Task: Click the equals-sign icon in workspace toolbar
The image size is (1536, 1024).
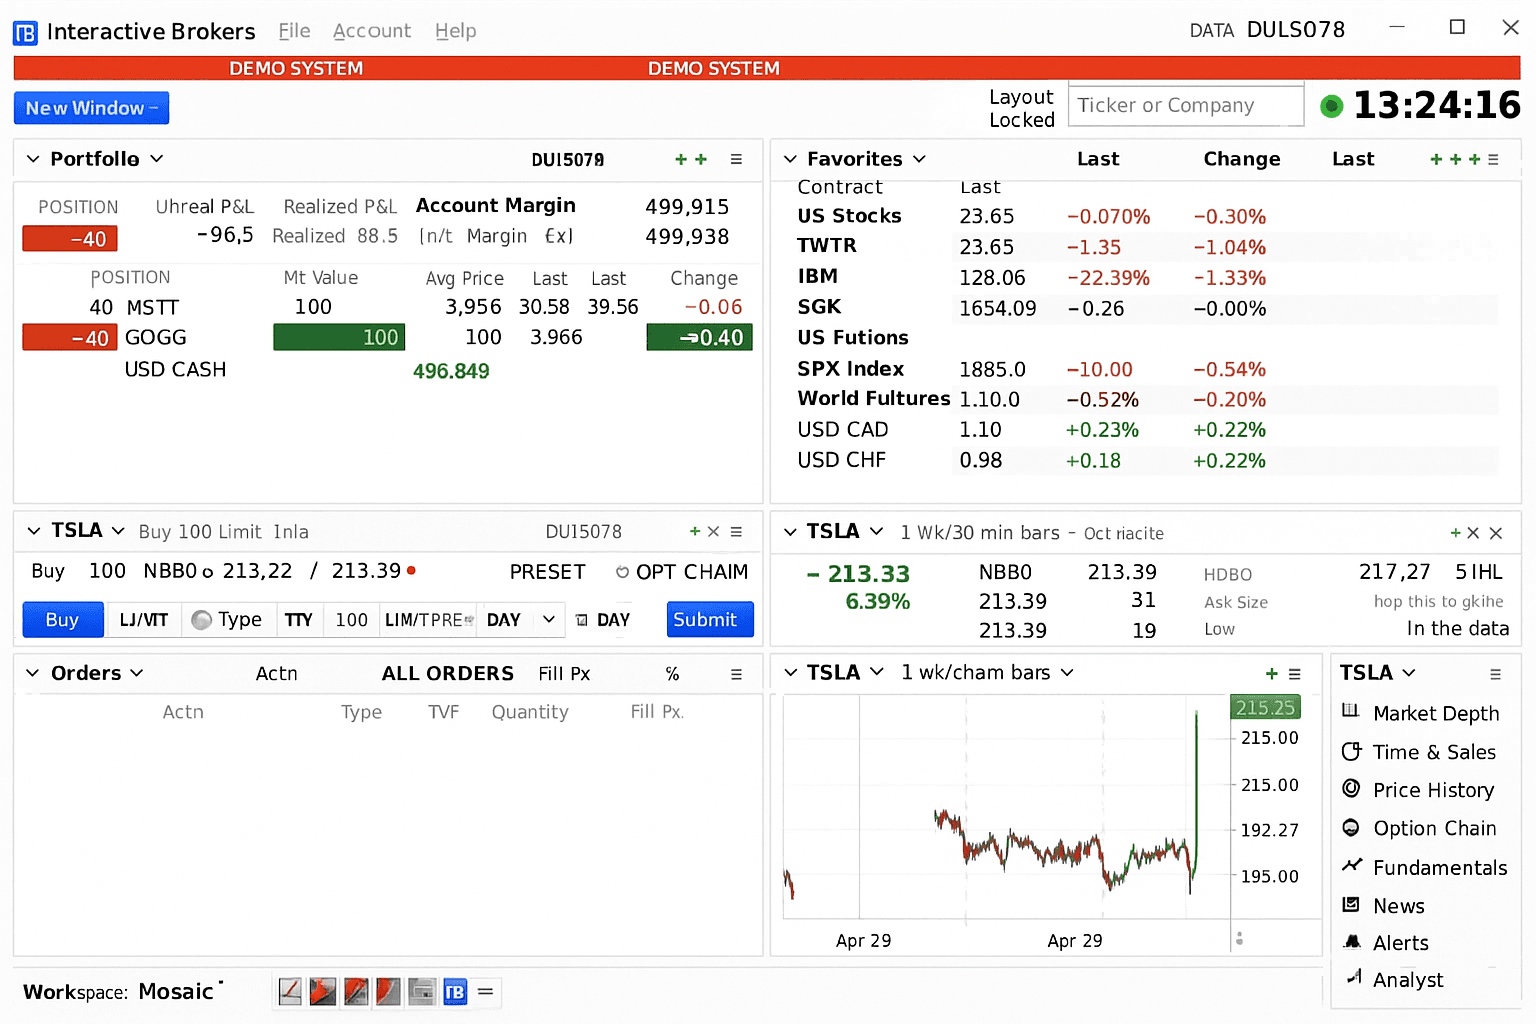Action: pos(486,991)
